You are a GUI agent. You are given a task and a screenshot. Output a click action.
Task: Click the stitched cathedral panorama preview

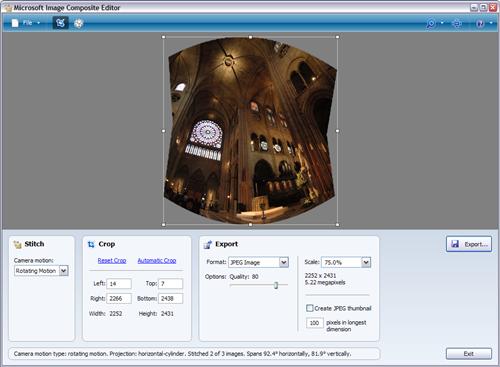[250, 131]
